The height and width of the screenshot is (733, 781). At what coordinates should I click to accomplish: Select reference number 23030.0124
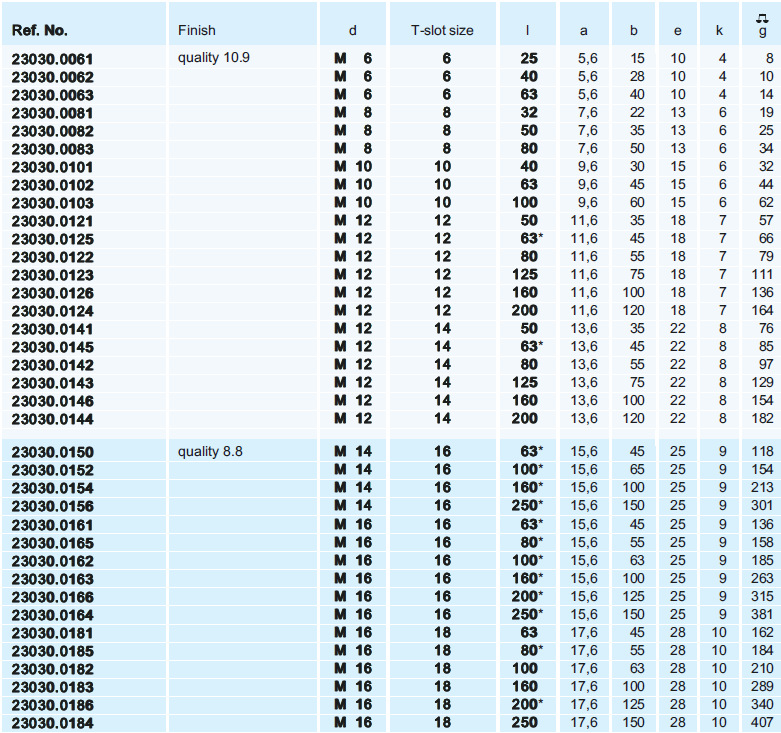52,311
